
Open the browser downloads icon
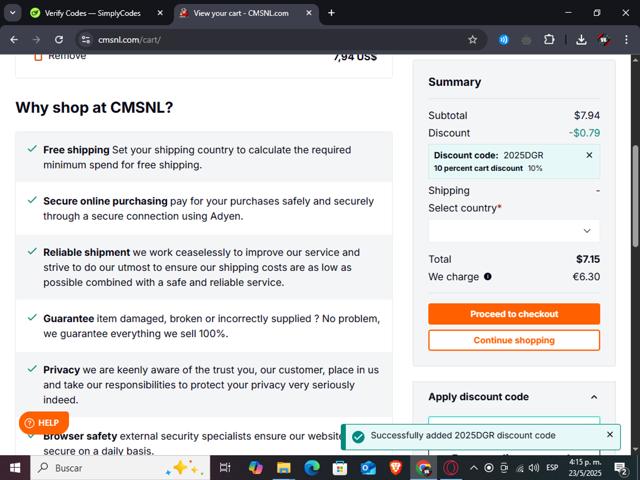click(x=581, y=40)
